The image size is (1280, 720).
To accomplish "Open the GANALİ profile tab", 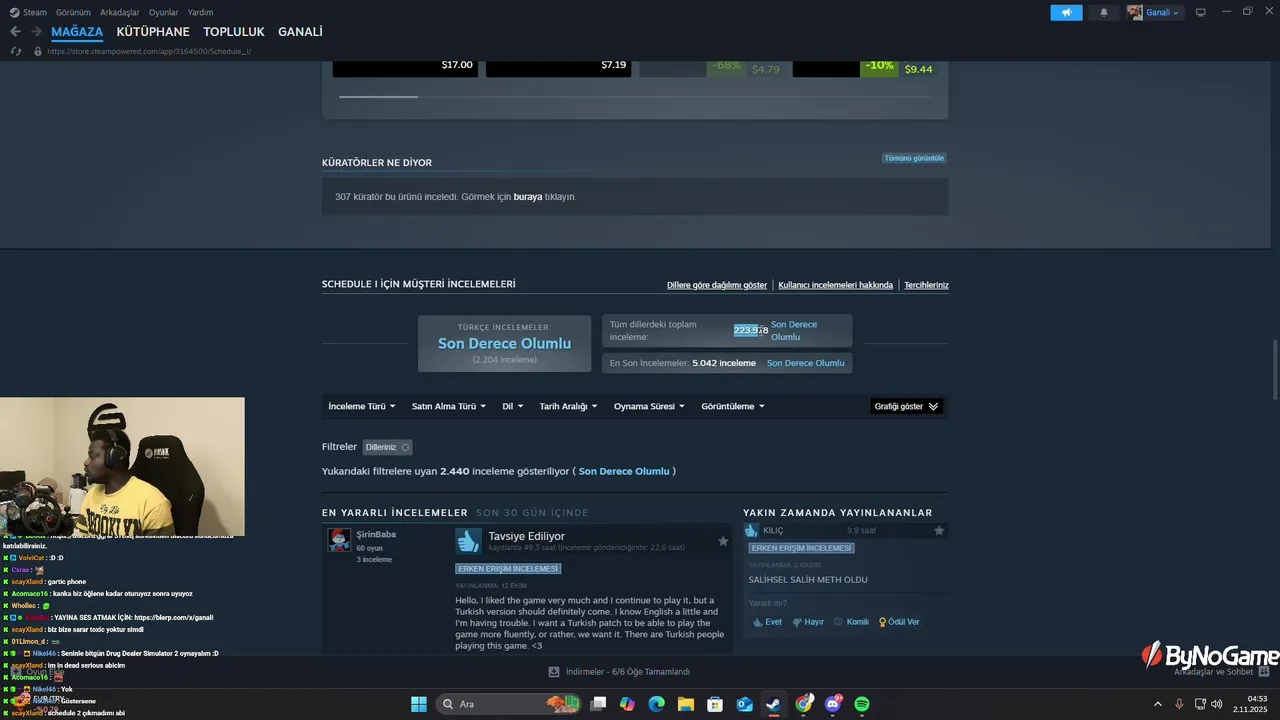I will tap(300, 32).
